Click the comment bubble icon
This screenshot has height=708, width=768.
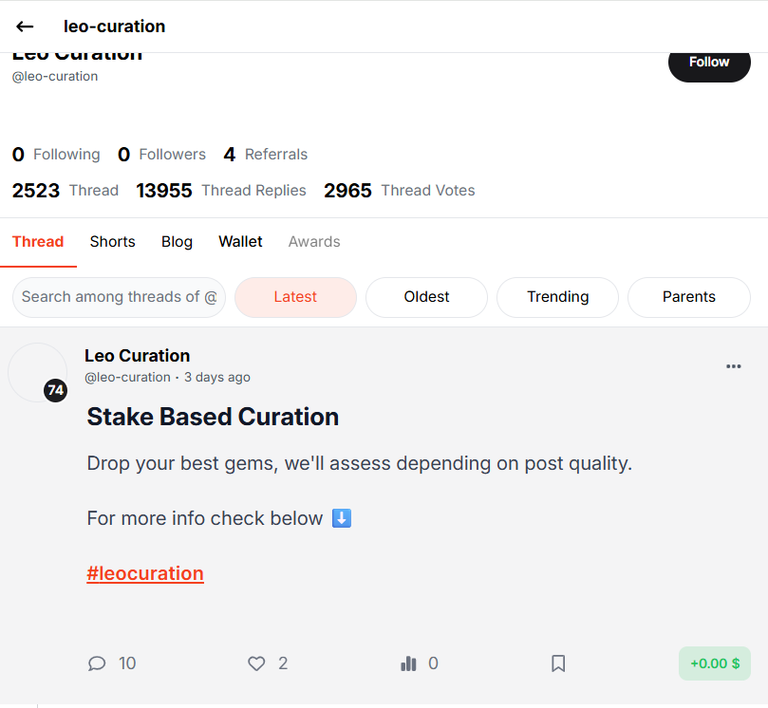(96, 663)
